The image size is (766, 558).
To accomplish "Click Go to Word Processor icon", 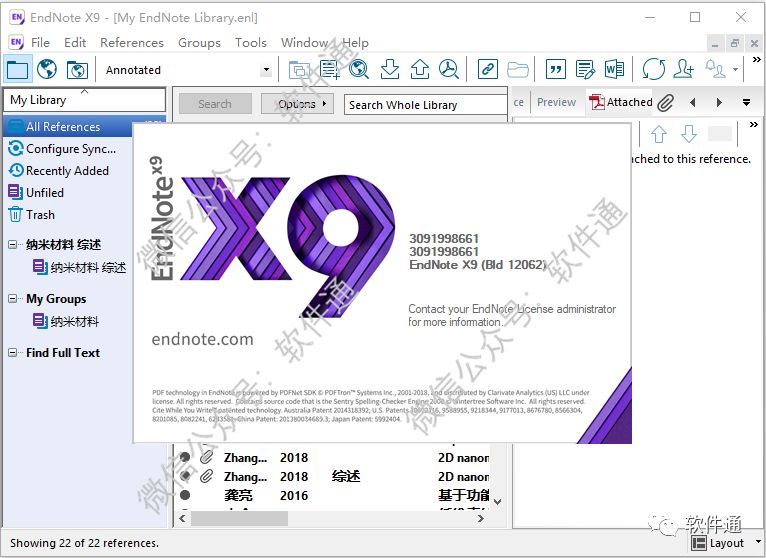I will click(x=614, y=69).
